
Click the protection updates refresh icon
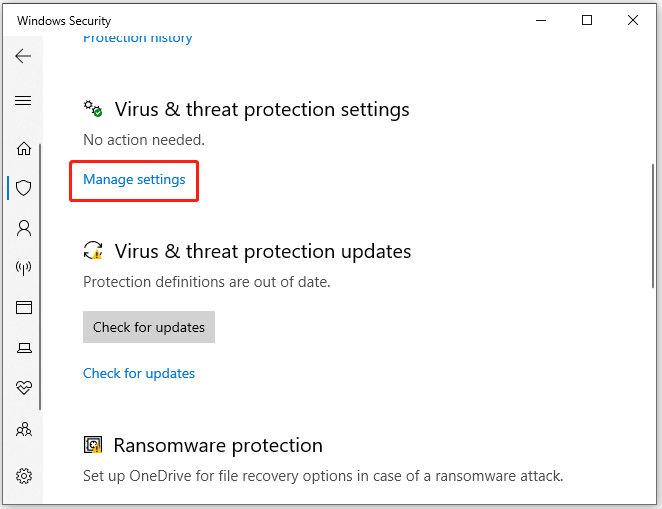pyautogui.click(x=93, y=251)
